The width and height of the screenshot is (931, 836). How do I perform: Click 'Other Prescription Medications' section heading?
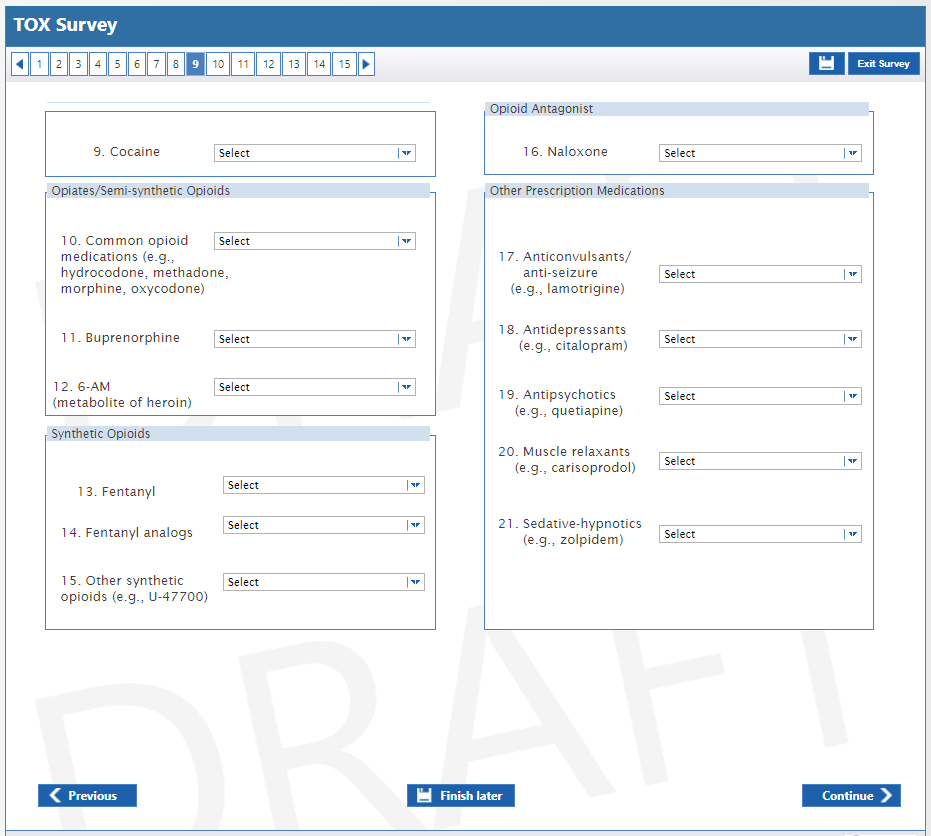[577, 191]
